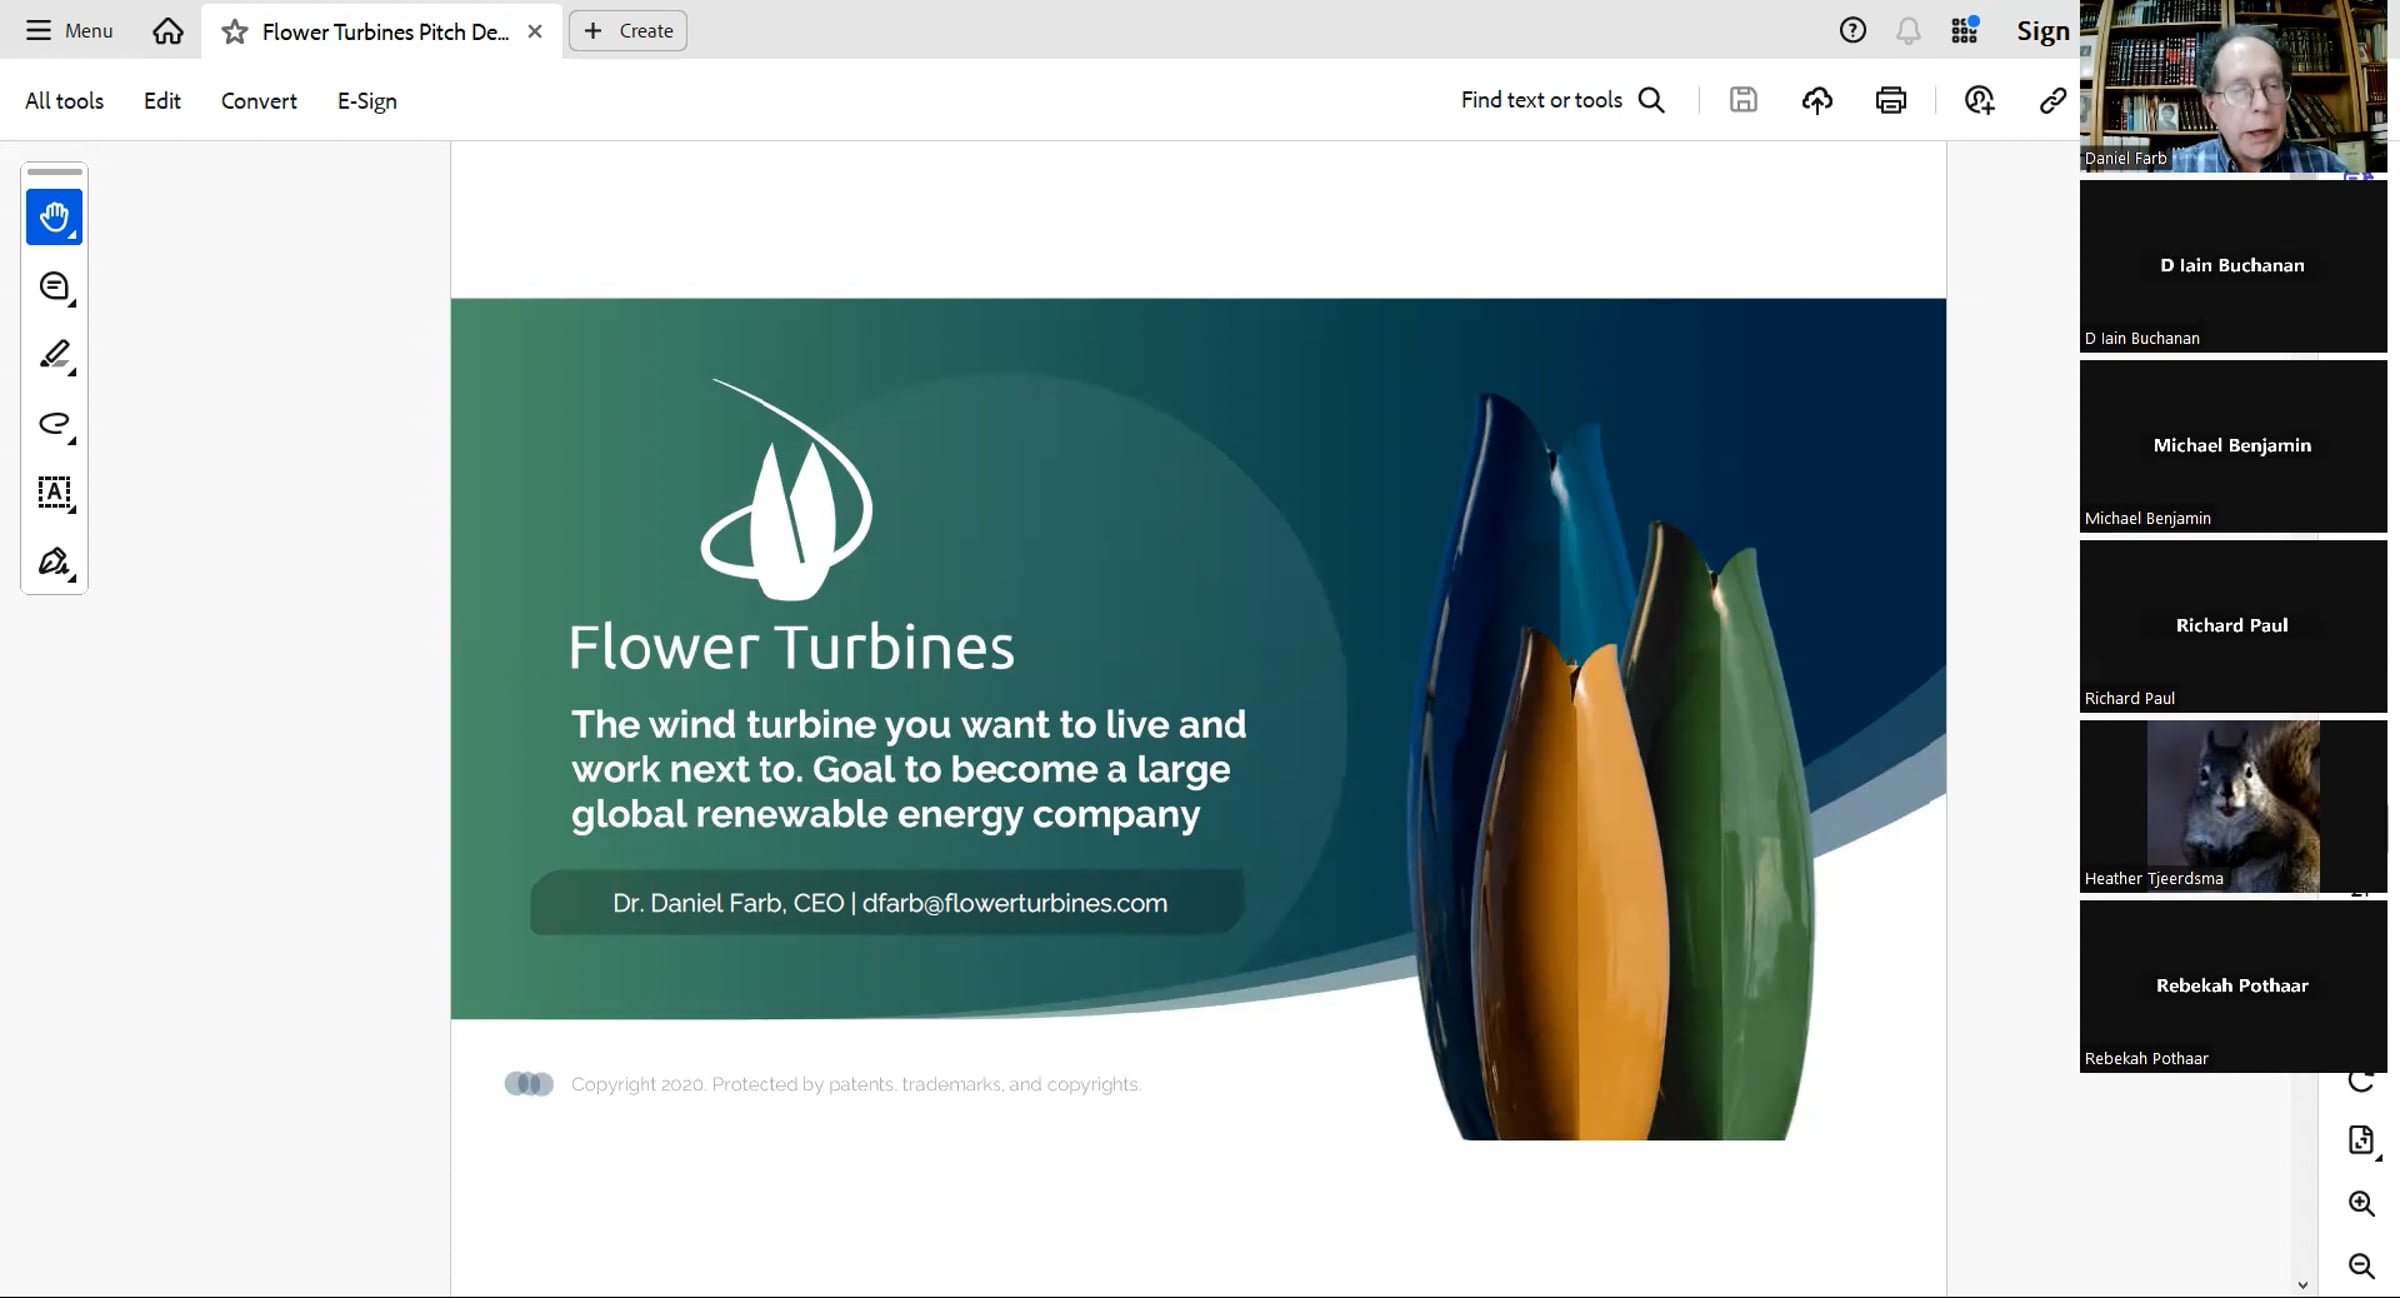Go to the Home view

(x=168, y=31)
